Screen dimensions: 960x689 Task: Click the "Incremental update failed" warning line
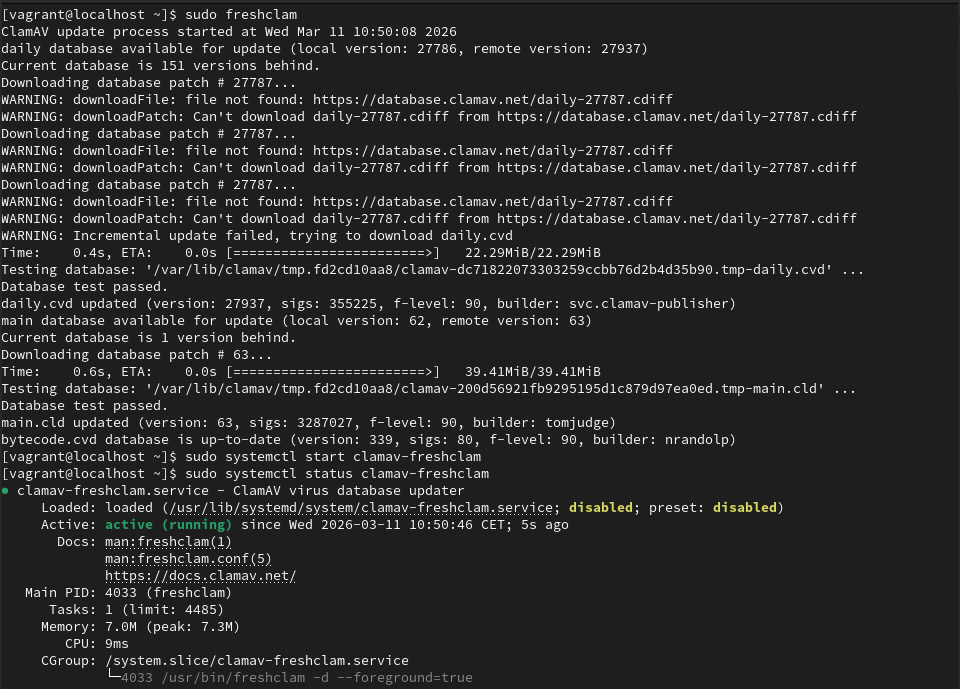coord(256,236)
